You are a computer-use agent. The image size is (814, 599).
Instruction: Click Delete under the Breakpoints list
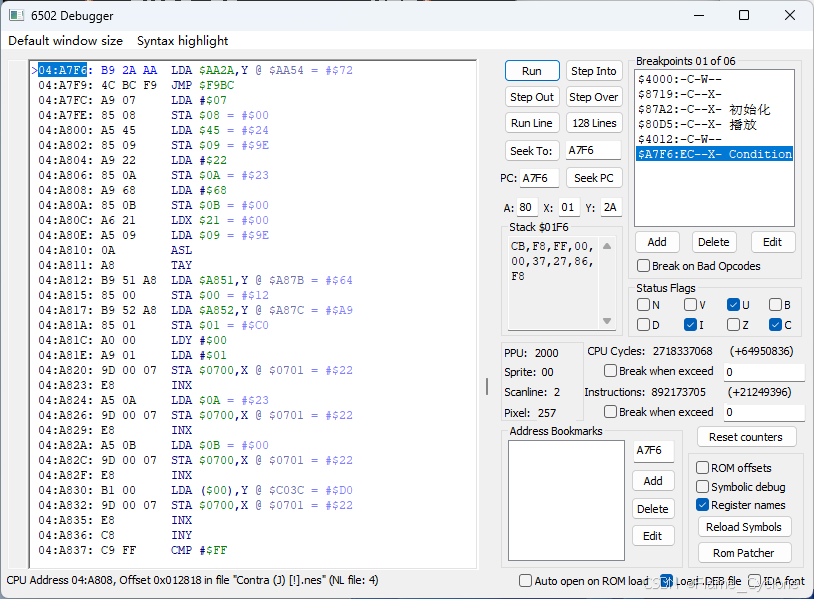point(713,242)
